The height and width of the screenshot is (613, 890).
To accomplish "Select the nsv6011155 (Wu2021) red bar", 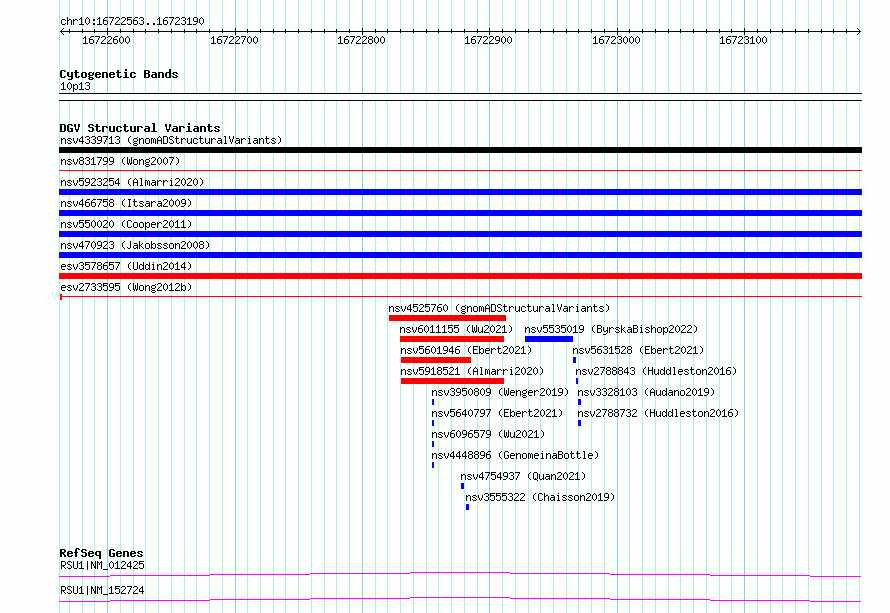I will click(x=452, y=339).
